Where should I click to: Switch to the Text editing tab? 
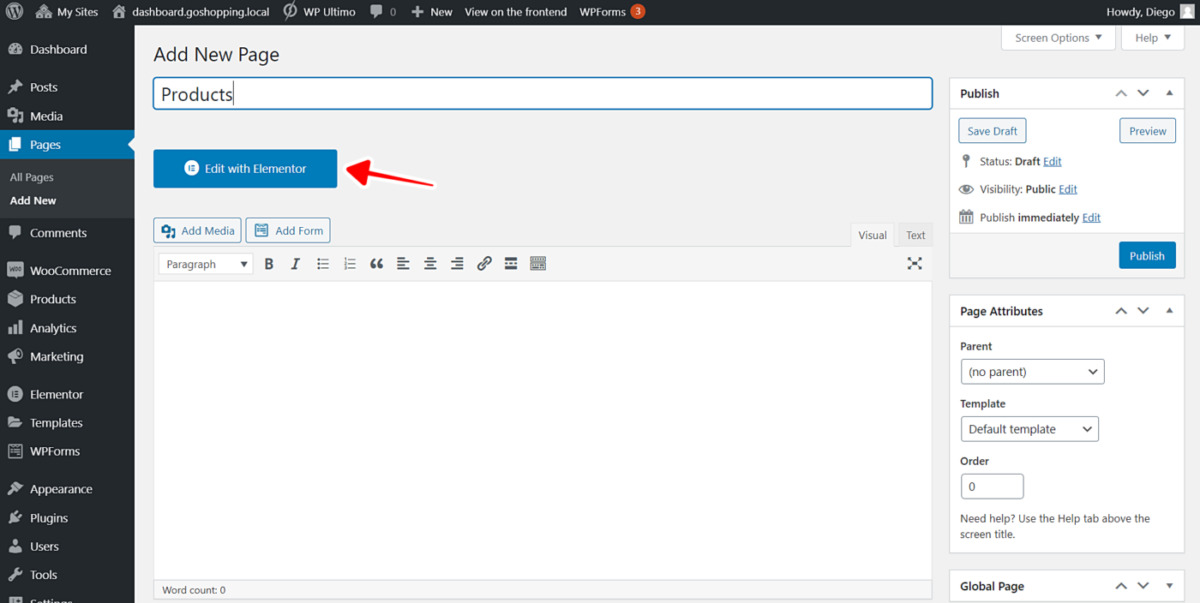pyautogui.click(x=914, y=234)
